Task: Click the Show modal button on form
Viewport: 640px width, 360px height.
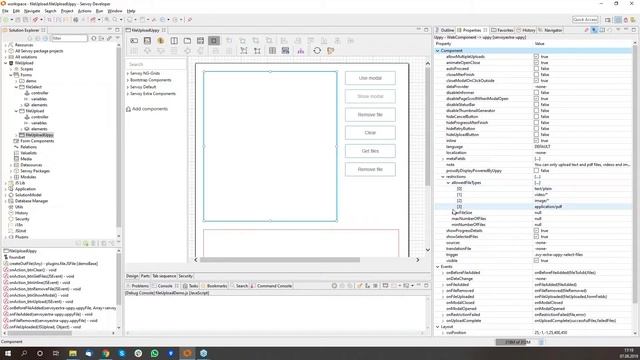Action: (x=370, y=96)
